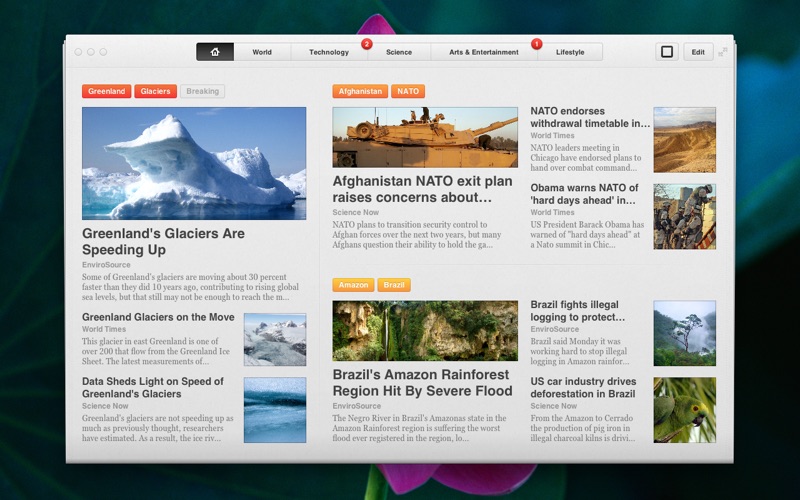Open headline "Greenland's Glaciers Are Speeding Up"
Image resolution: width=800 pixels, height=500 pixels.
pyautogui.click(x=163, y=241)
